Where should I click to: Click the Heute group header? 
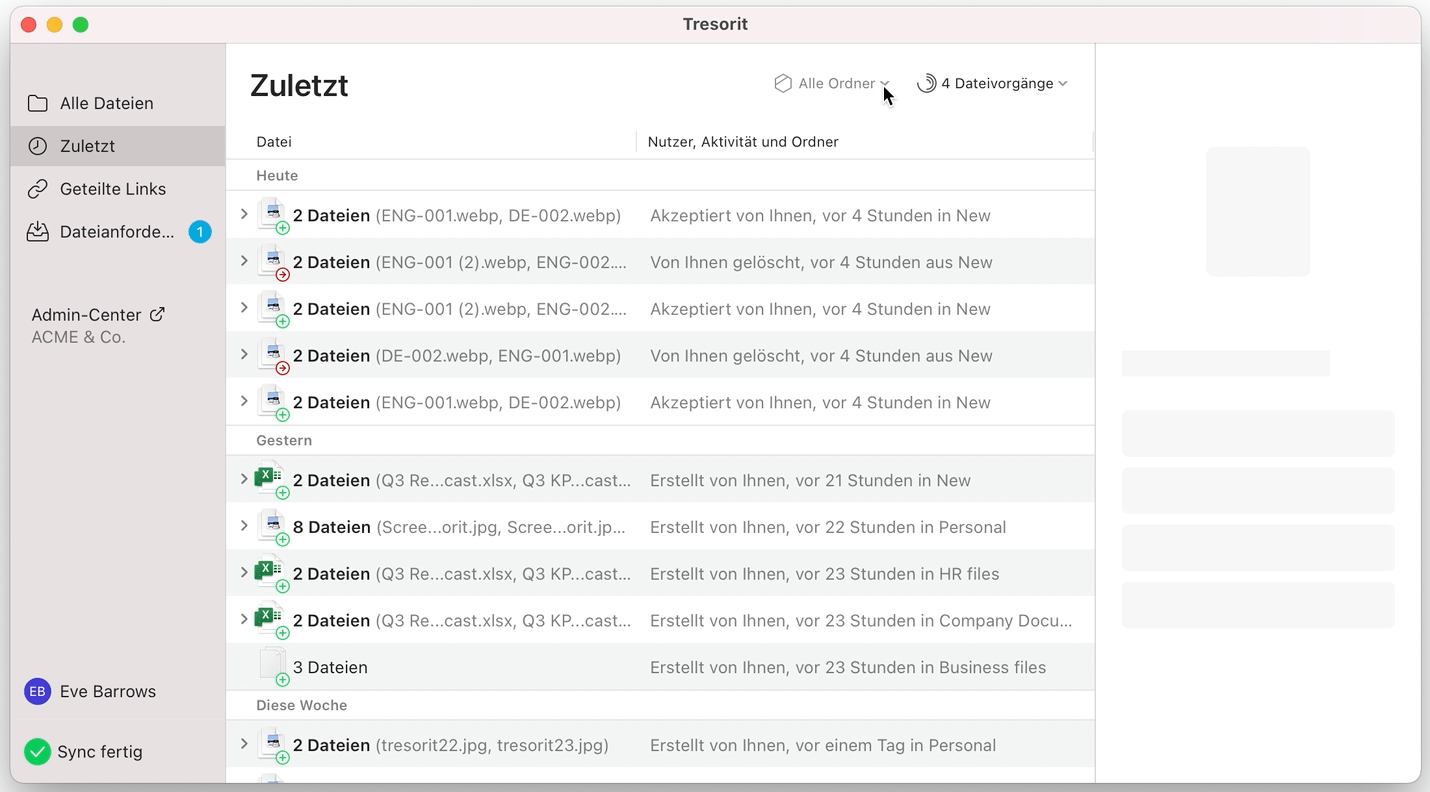coord(277,176)
